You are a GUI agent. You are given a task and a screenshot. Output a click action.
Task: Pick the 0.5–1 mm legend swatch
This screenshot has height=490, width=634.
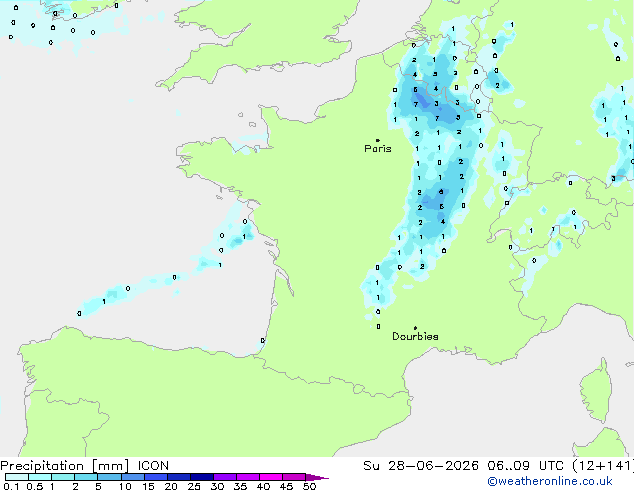click(x=40, y=477)
